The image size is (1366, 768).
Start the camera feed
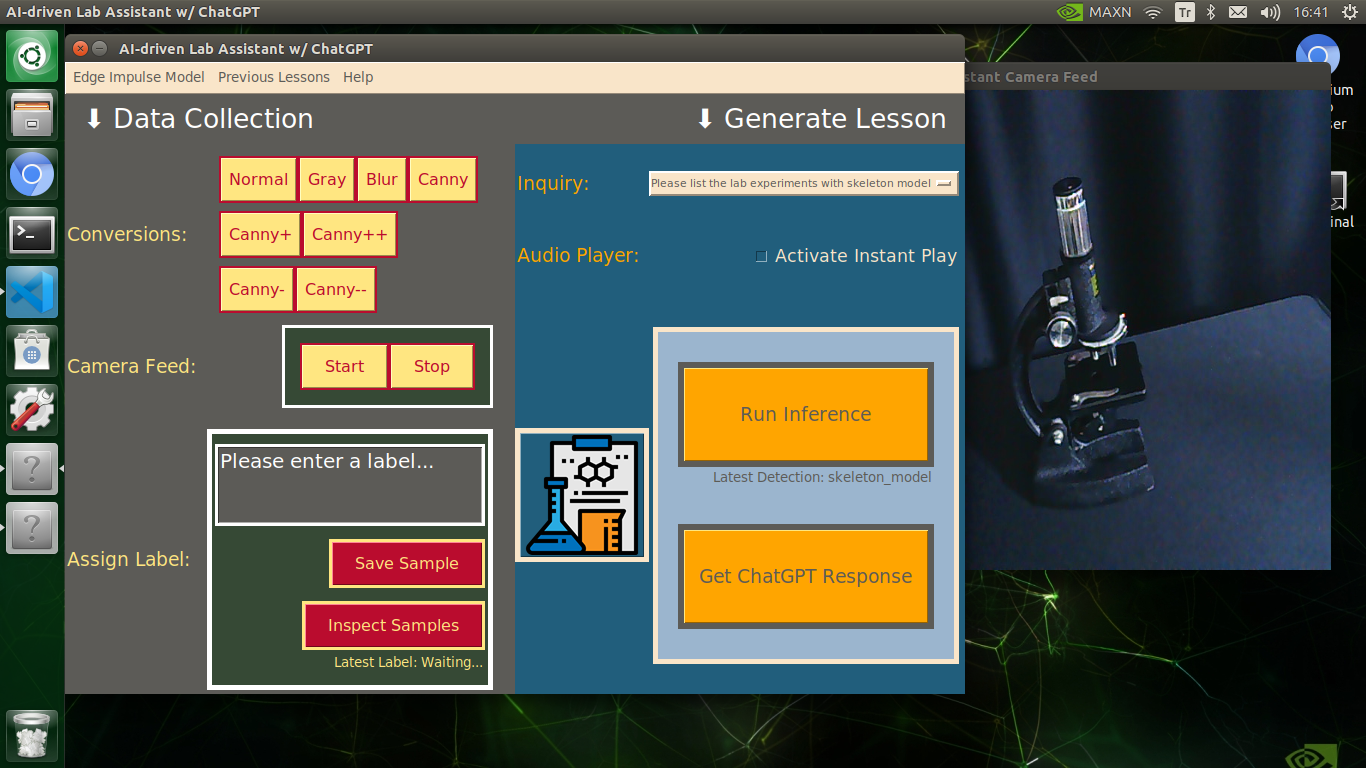click(344, 366)
